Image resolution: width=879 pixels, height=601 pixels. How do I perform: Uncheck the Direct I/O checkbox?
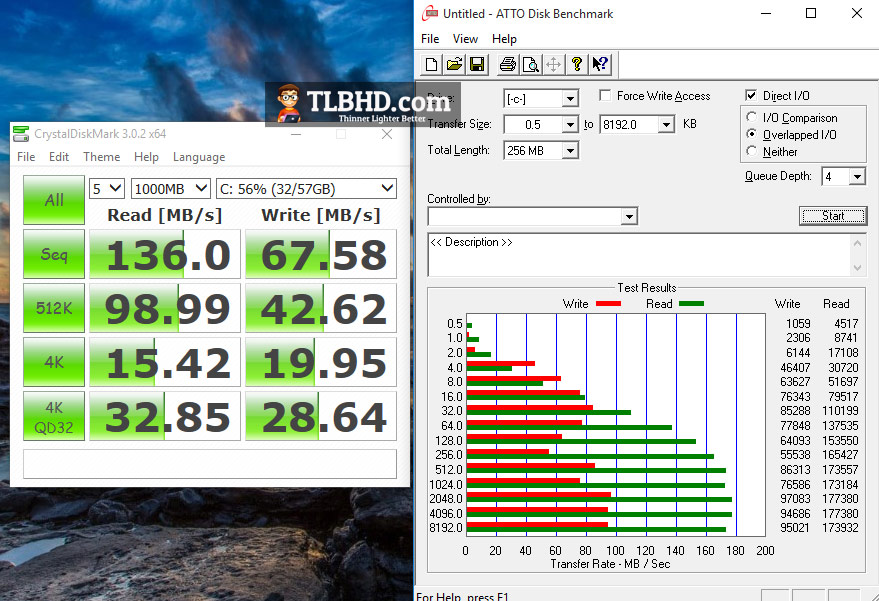[x=751, y=95]
